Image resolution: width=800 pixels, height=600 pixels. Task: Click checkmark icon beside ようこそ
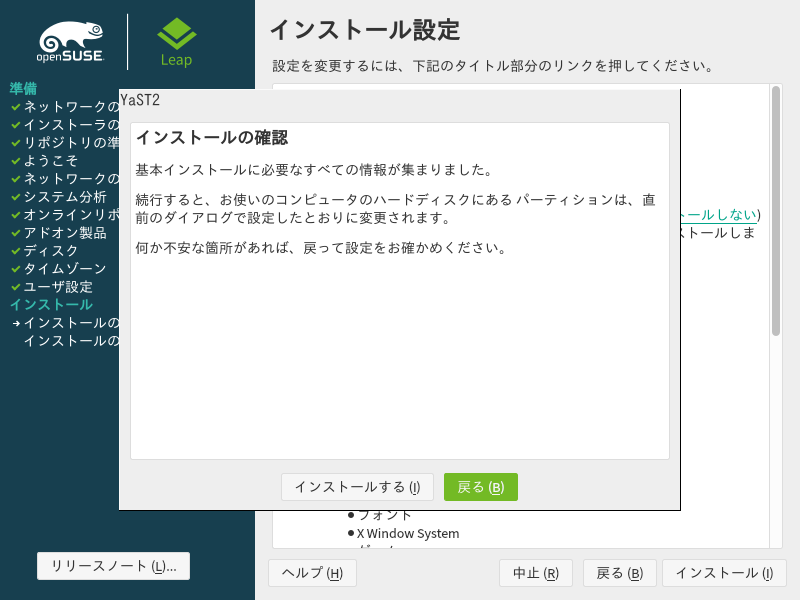click(16, 161)
